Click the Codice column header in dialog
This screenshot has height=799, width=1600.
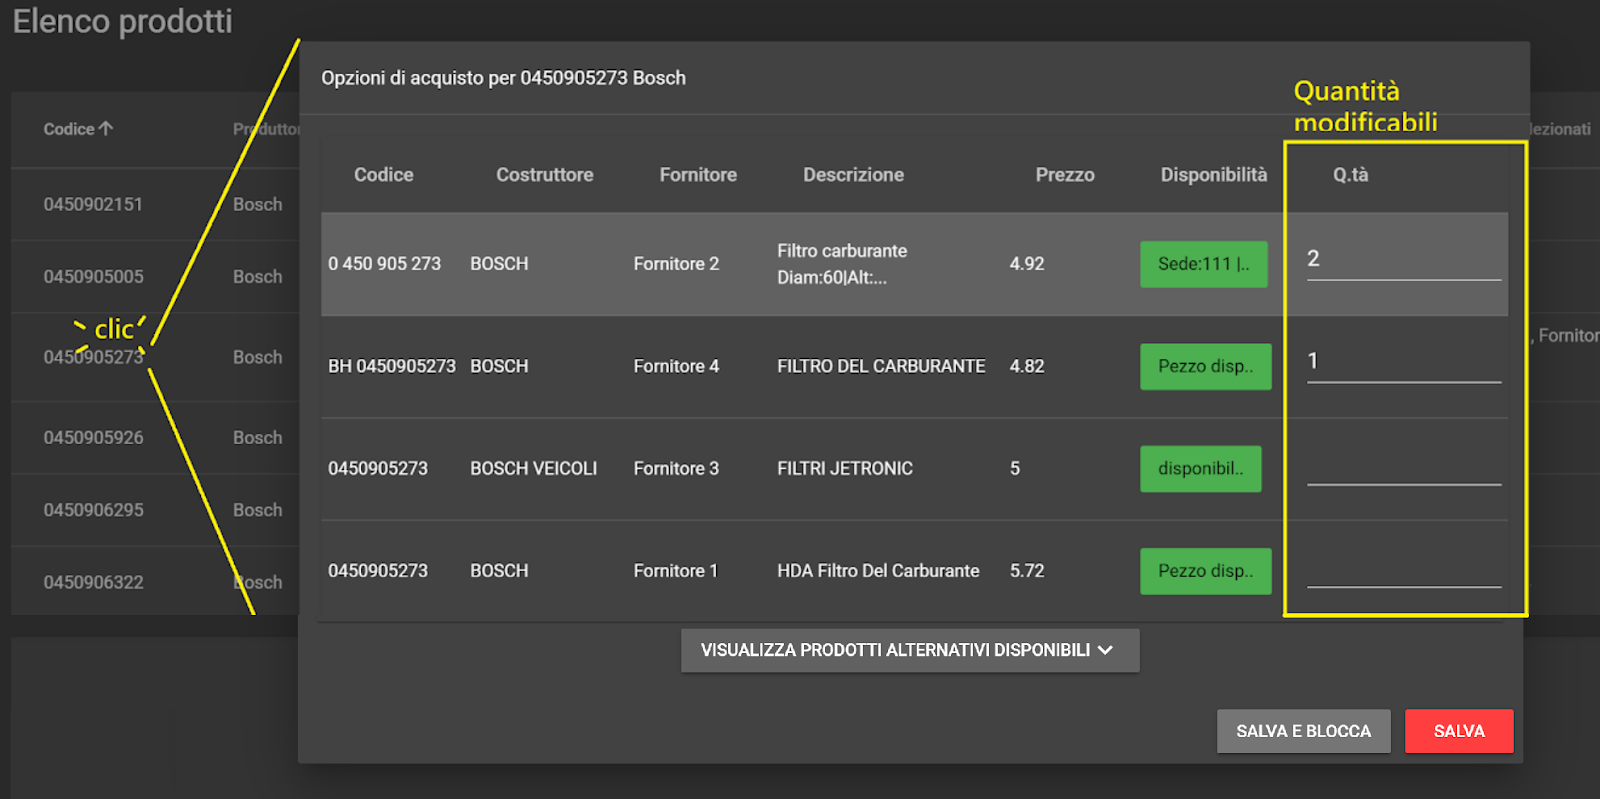point(384,175)
